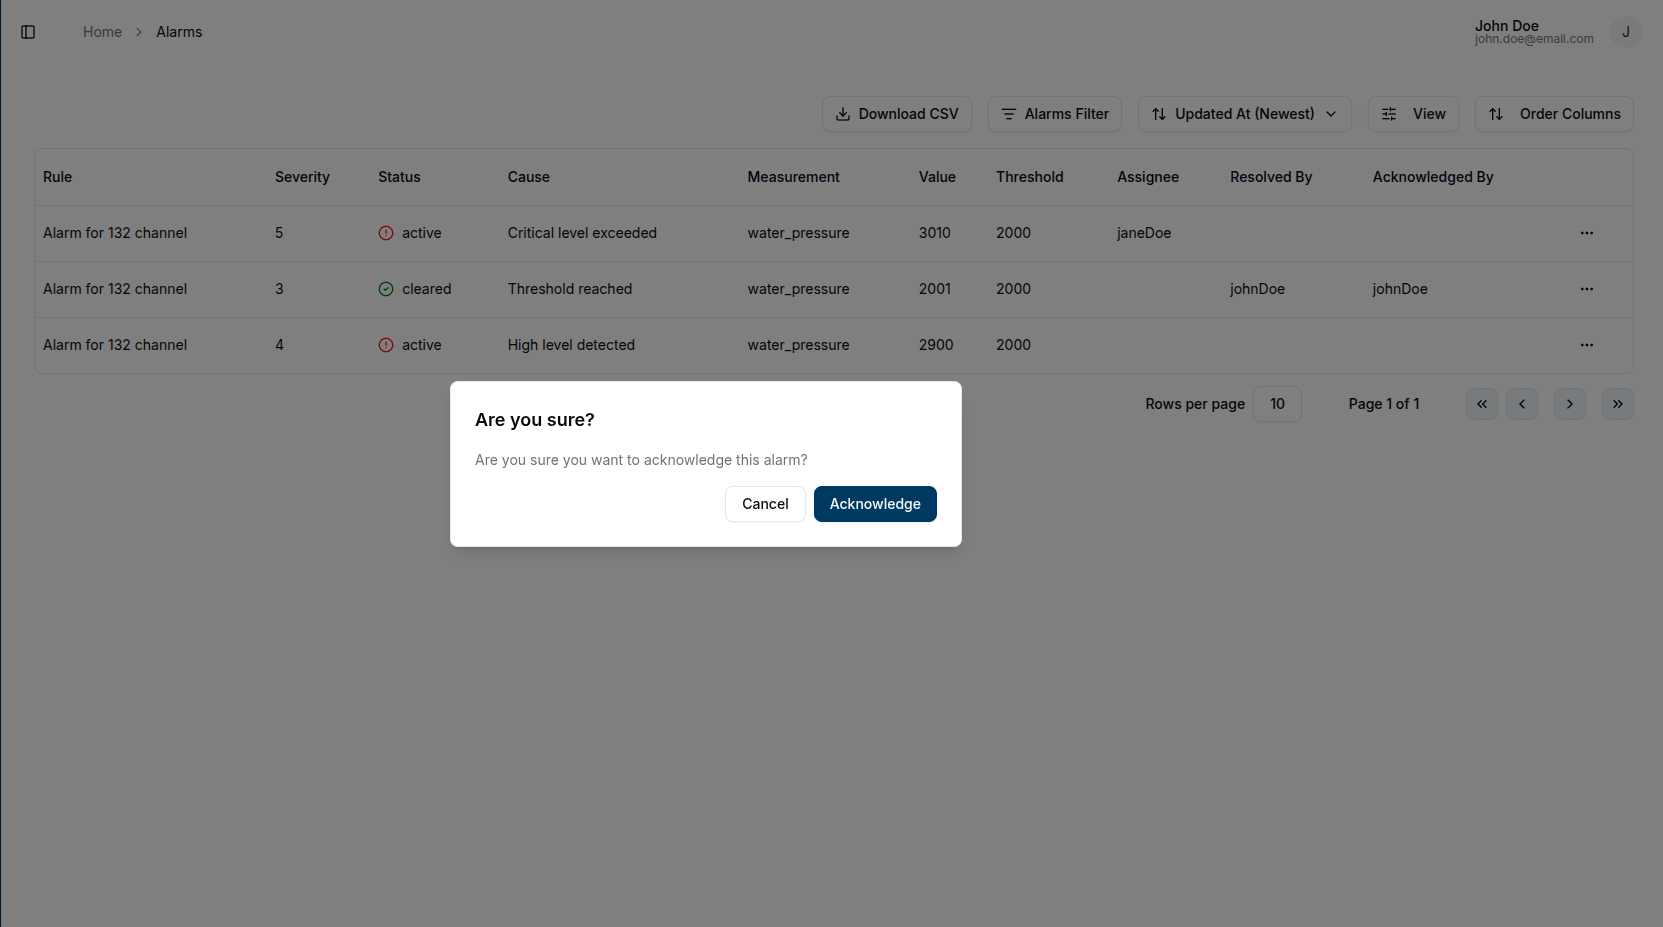This screenshot has width=1663, height=927.
Task: Go to previous page with left chevron
Action: [1522, 404]
